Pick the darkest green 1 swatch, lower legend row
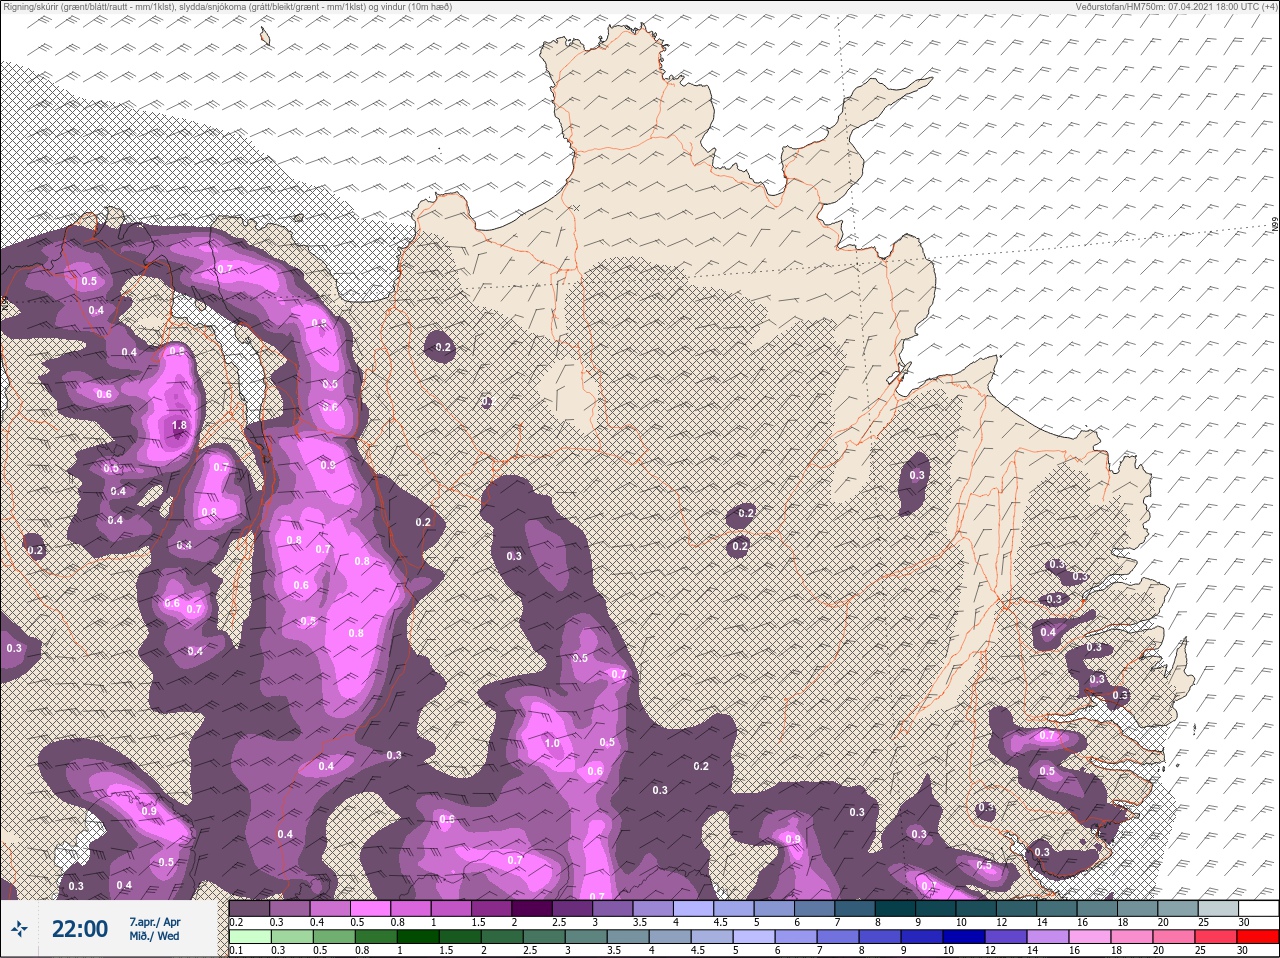 point(418,937)
